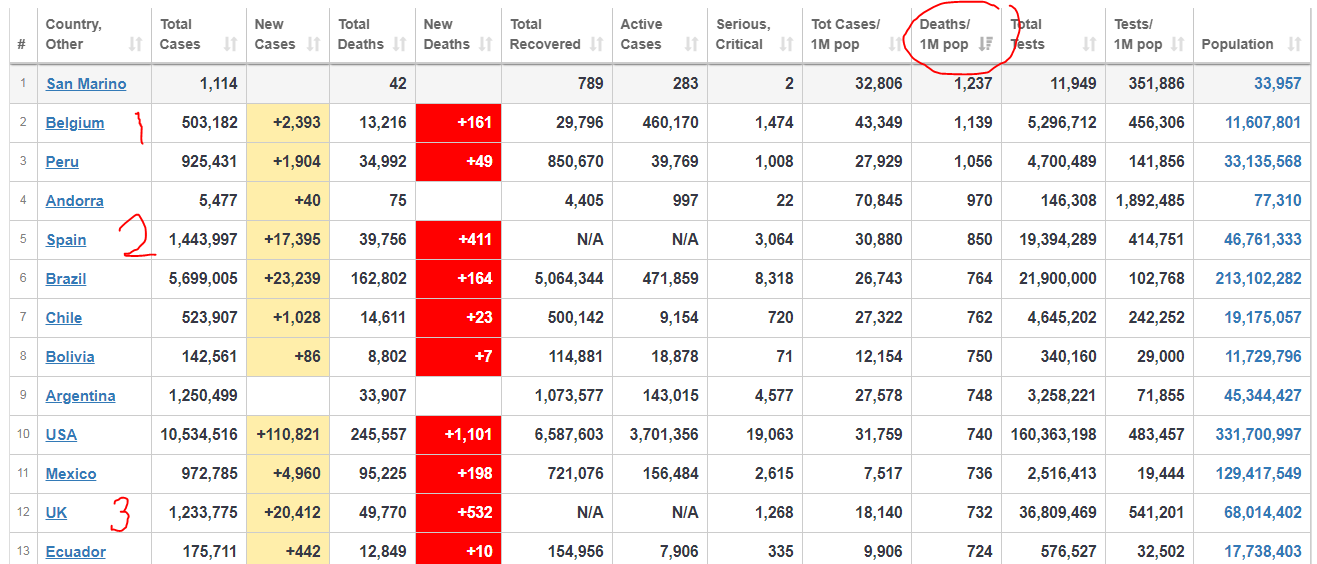
Task: Sort table by Total Deaths icon
Action: coord(399,44)
